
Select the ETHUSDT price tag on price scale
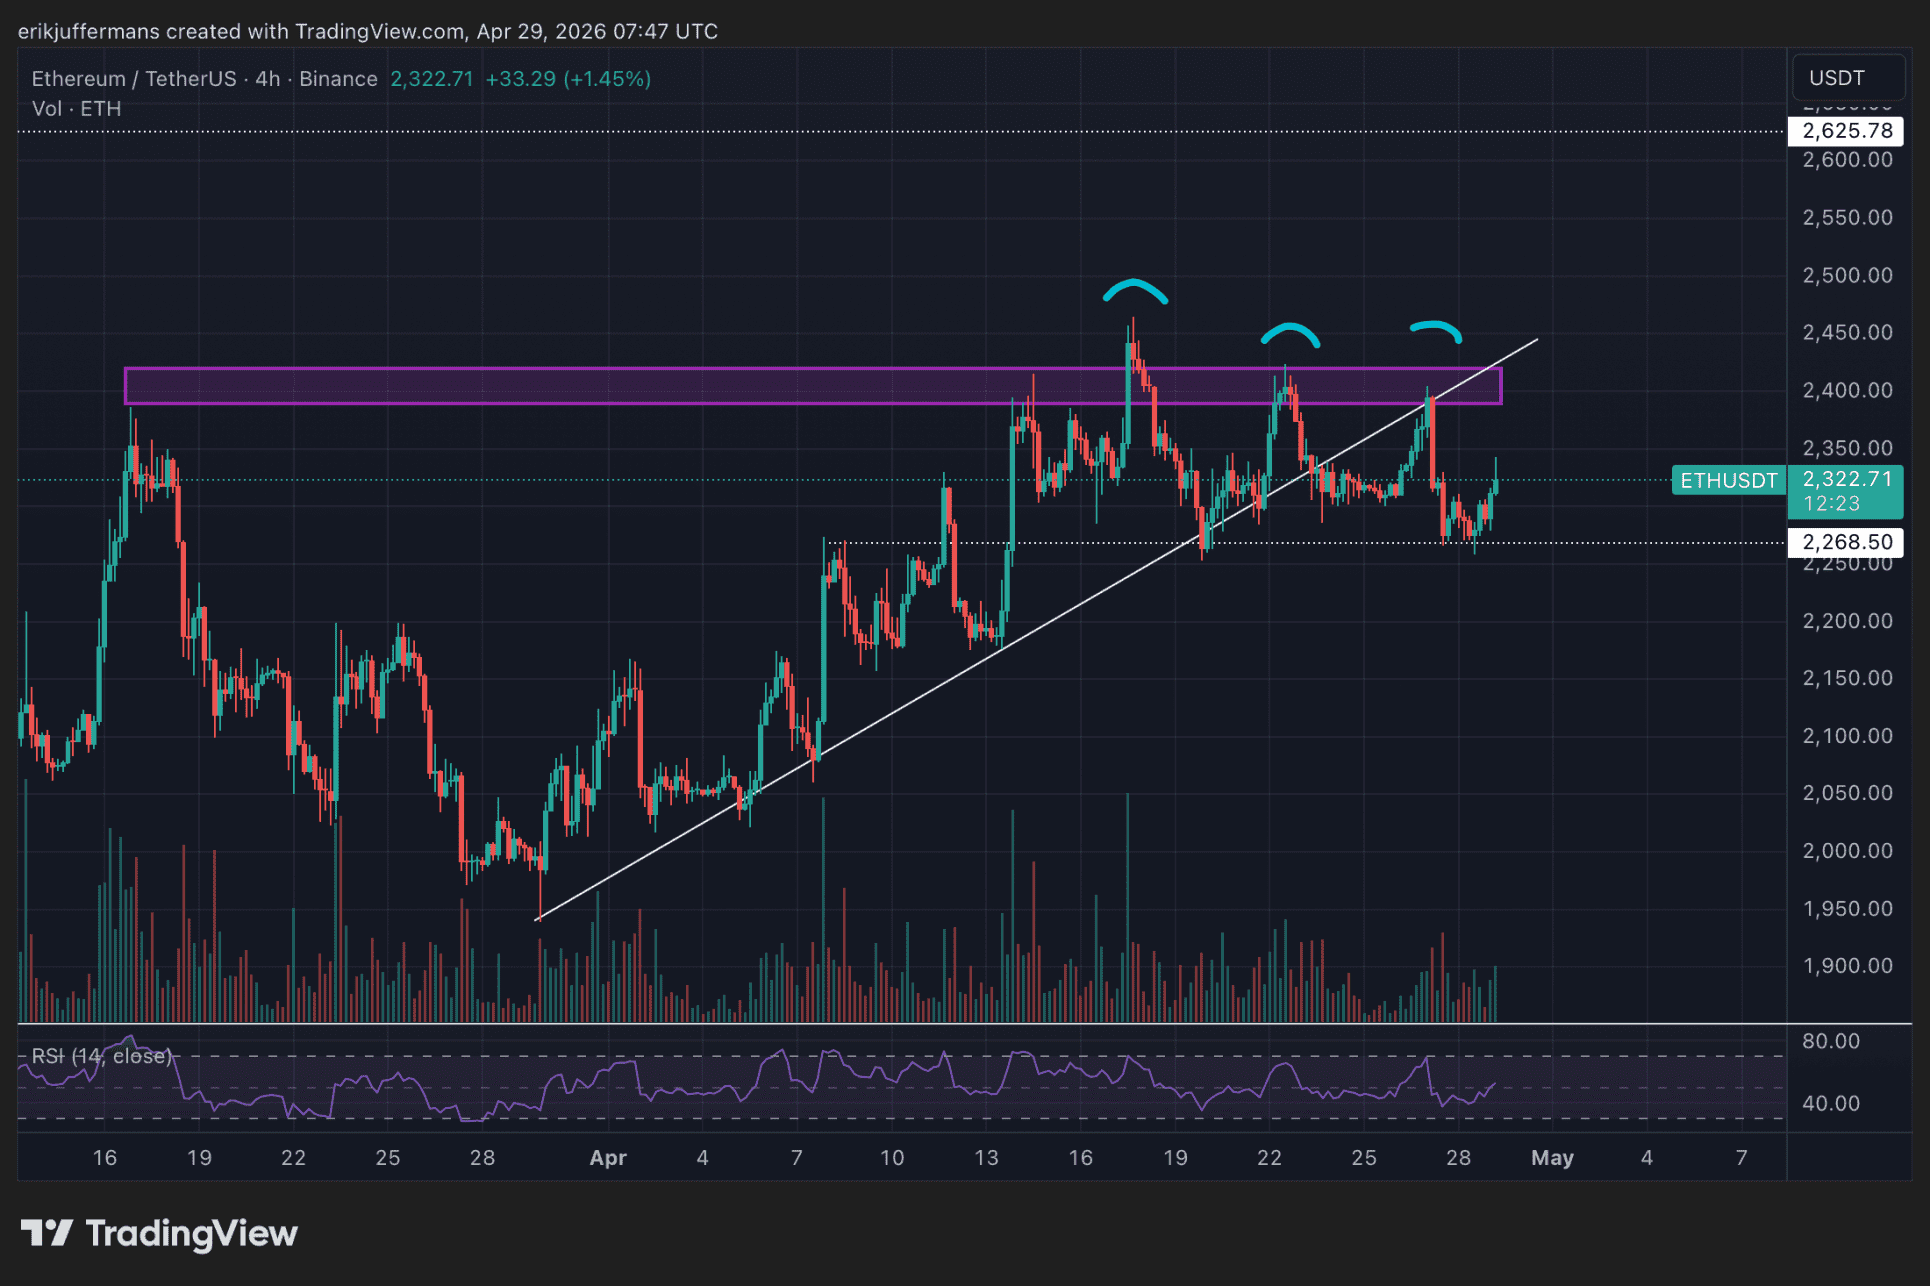[1727, 481]
